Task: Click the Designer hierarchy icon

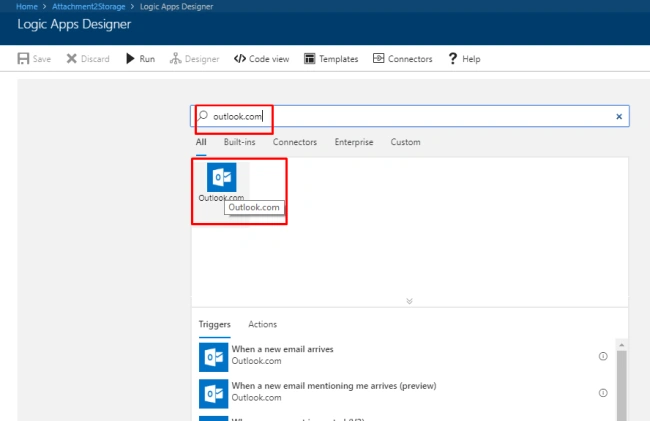Action: pyautogui.click(x=175, y=58)
